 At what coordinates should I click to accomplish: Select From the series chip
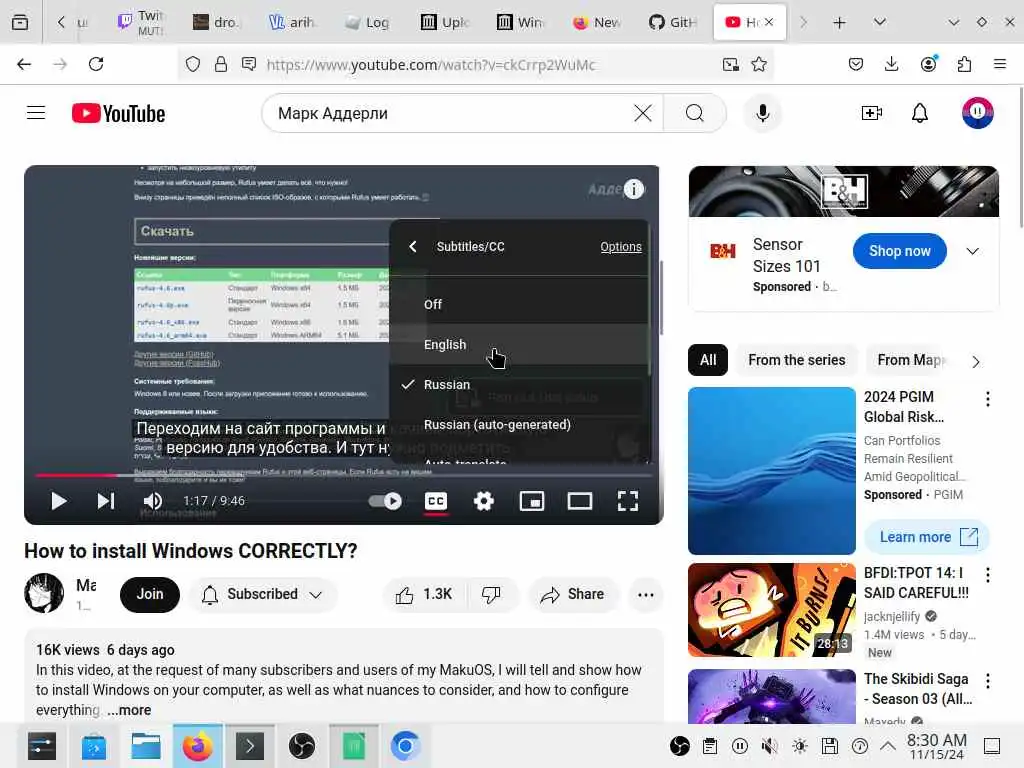(x=796, y=360)
